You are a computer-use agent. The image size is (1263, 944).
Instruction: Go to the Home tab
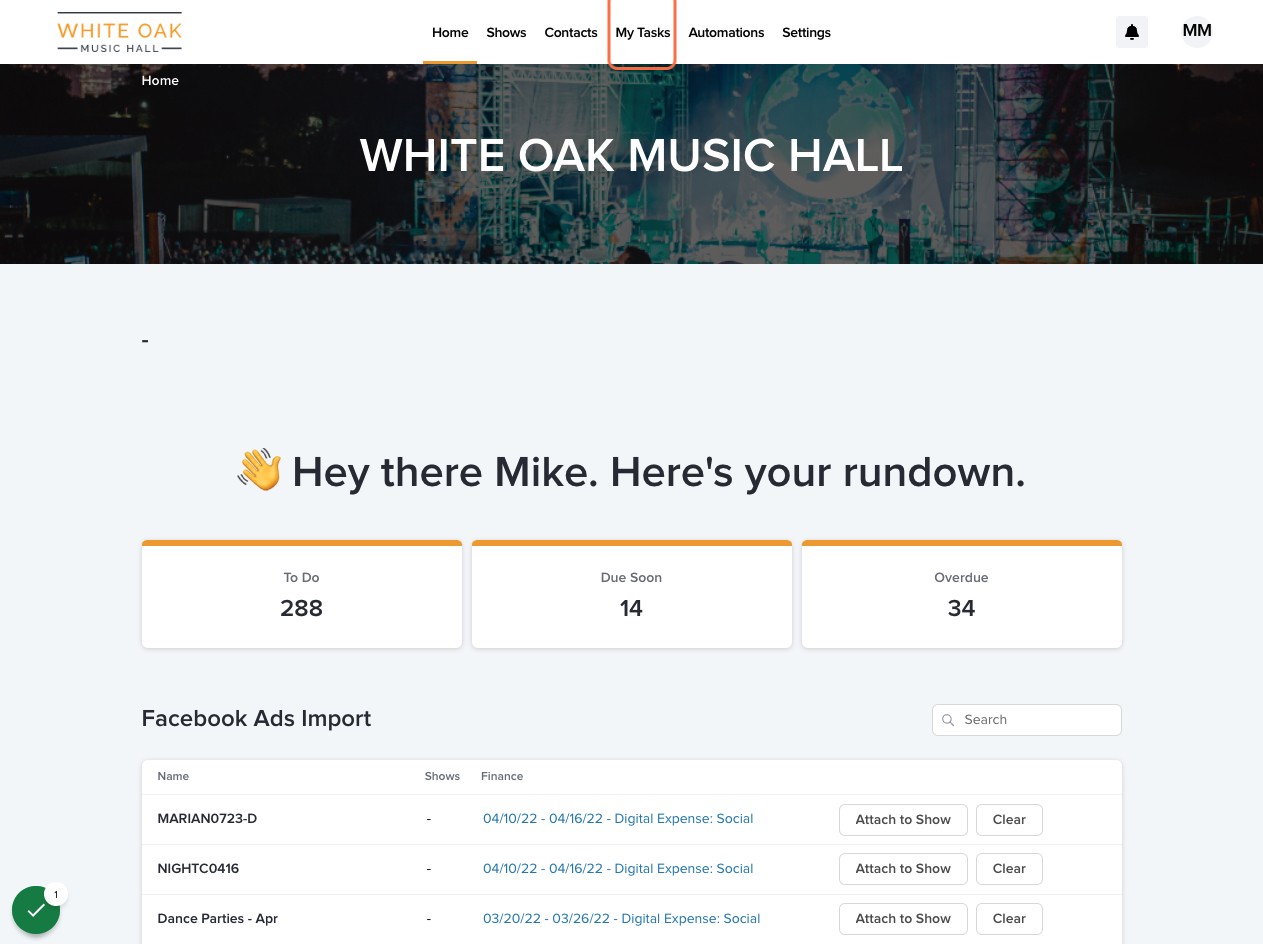[450, 32]
